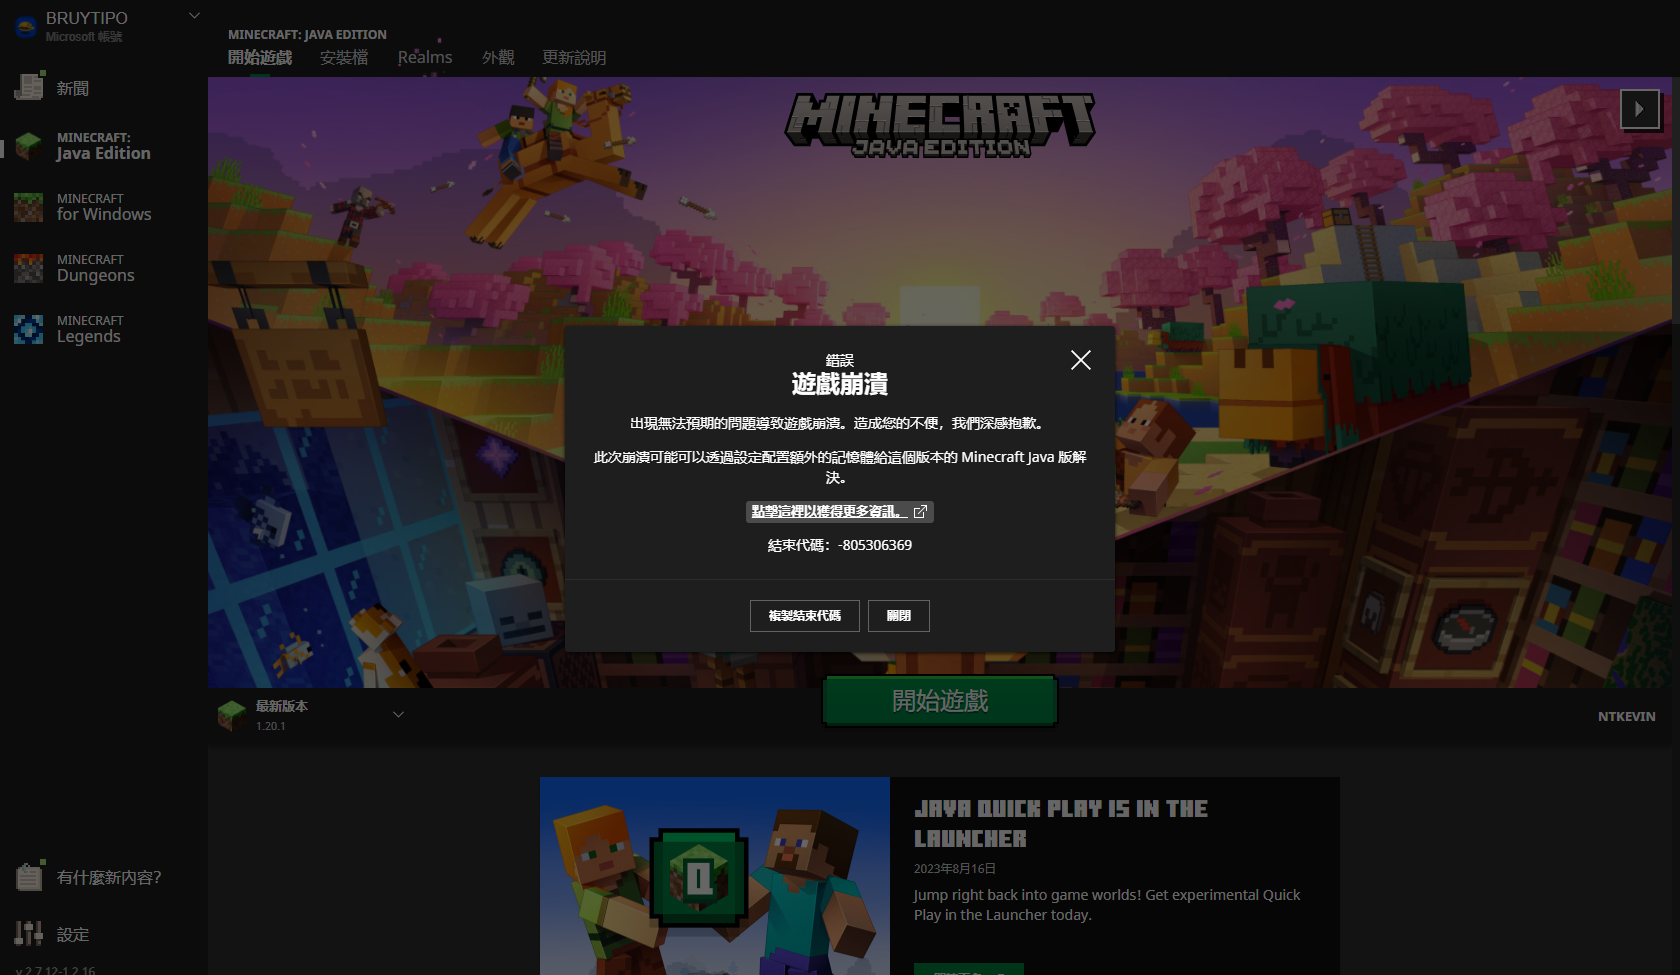Open the 有什麼新內容 clipboard icon

coord(29,877)
